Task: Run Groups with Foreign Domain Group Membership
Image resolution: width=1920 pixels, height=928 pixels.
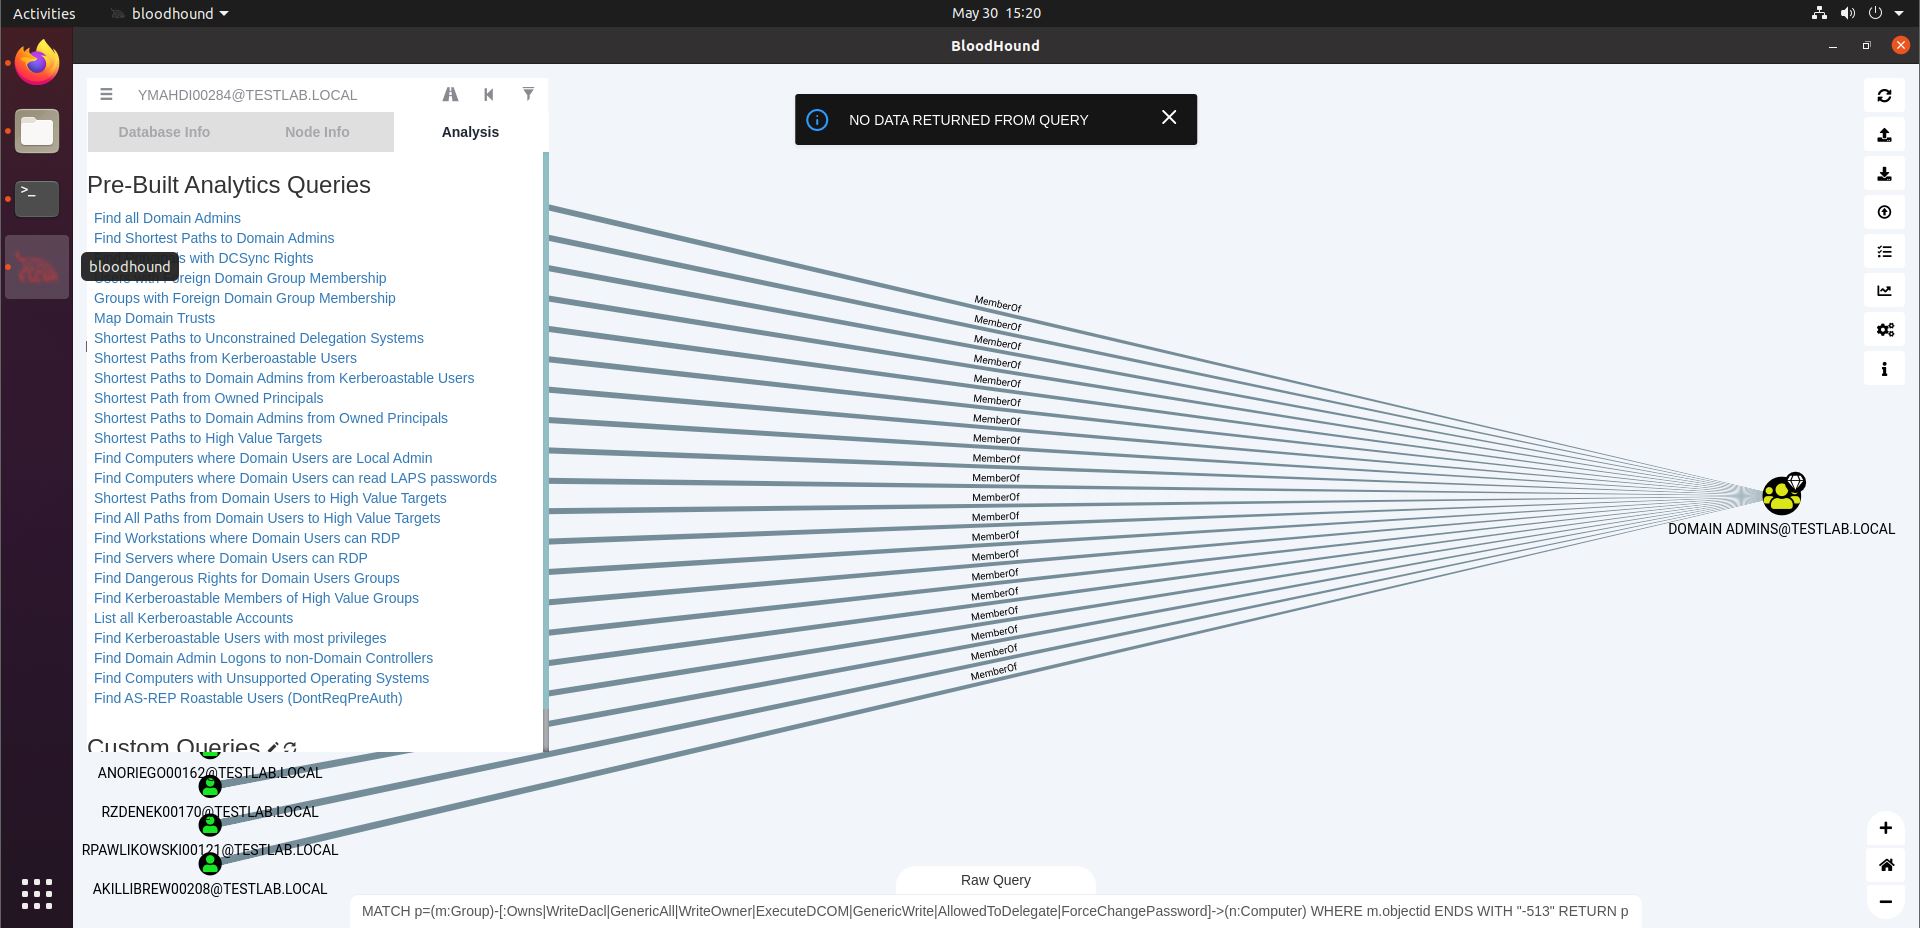Action: pyautogui.click(x=245, y=298)
